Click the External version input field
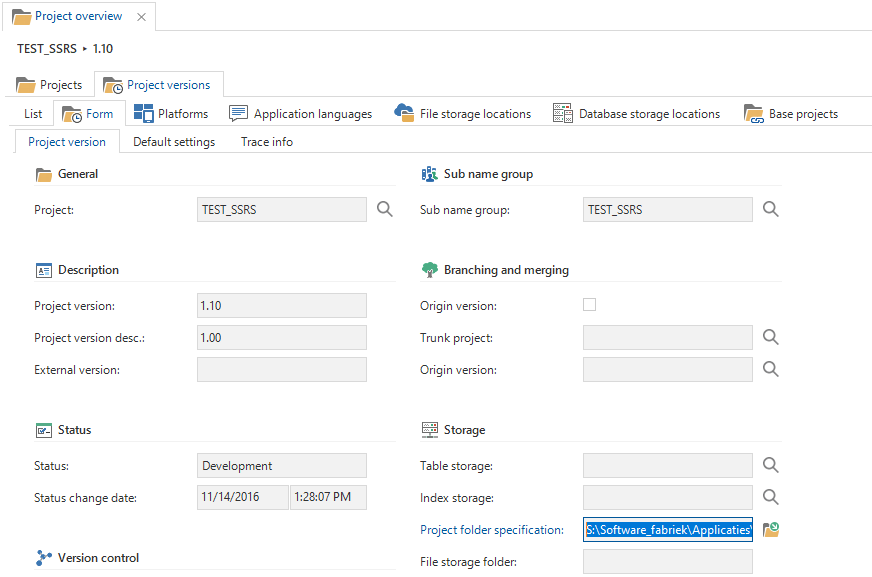 (281, 369)
